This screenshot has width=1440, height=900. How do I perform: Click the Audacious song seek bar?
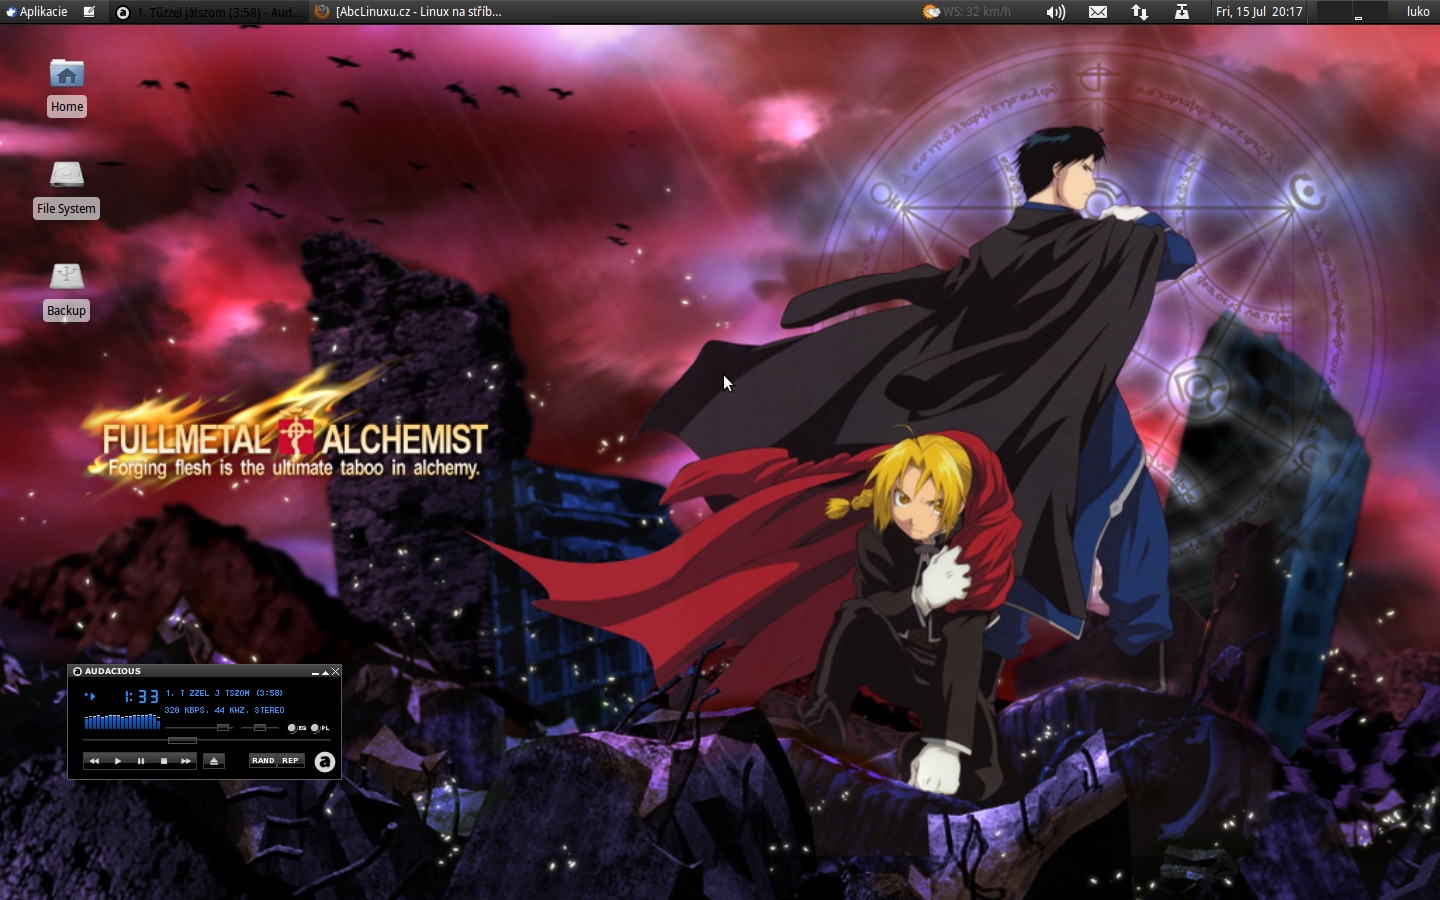pos(207,740)
